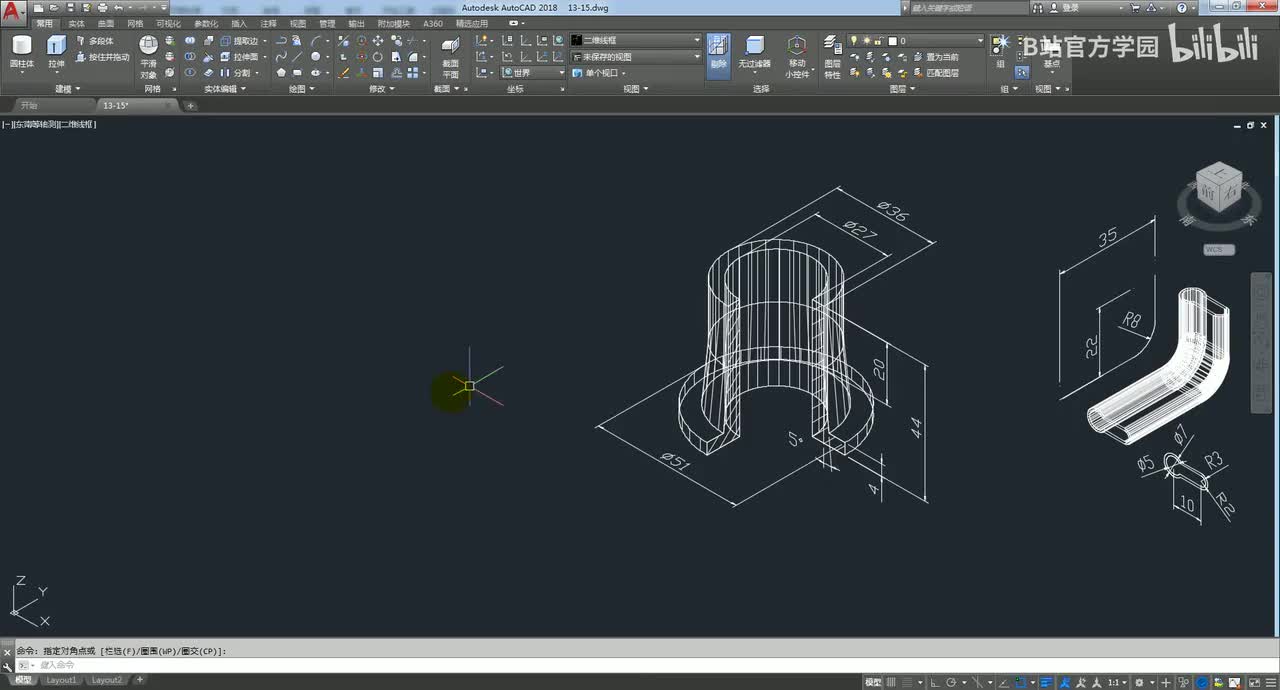Expand the 绘图 panel
Image resolution: width=1280 pixels, height=690 pixels.
301,89
